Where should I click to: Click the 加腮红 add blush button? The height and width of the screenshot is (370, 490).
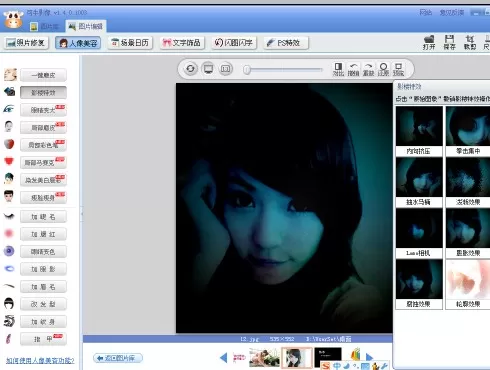(43, 234)
